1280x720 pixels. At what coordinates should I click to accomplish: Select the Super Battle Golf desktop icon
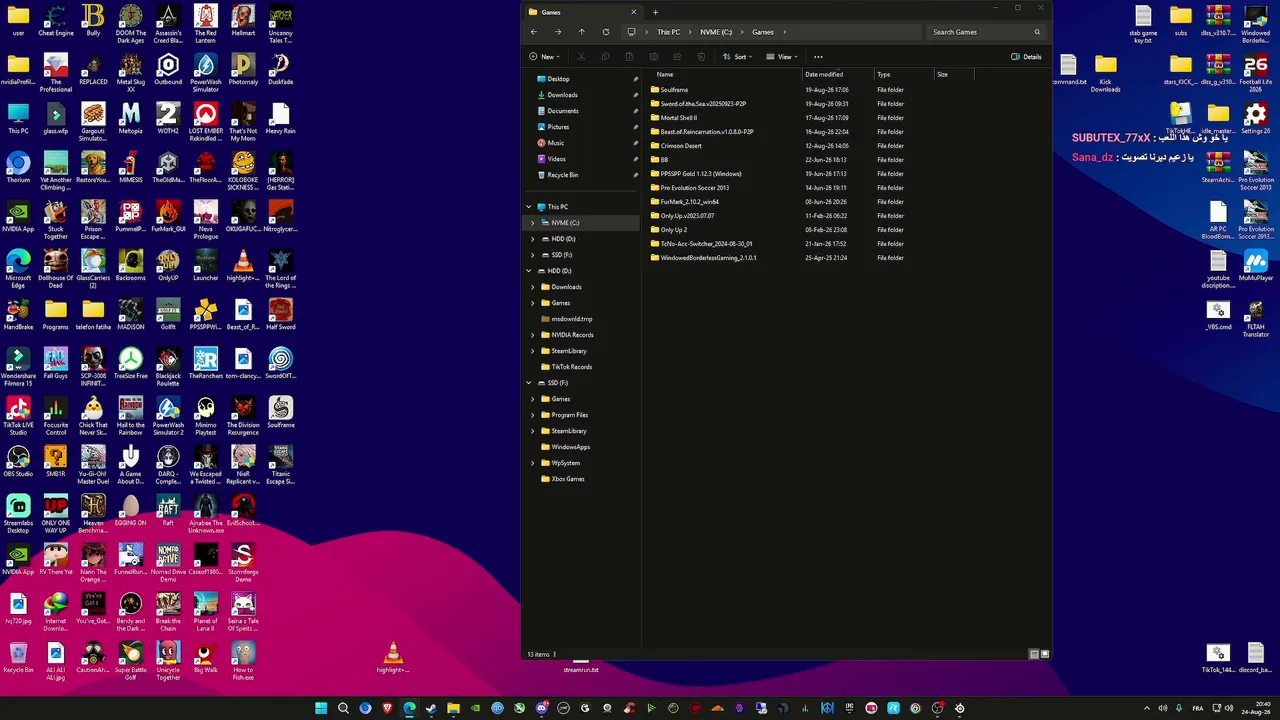pyautogui.click(x=130, y=658)
